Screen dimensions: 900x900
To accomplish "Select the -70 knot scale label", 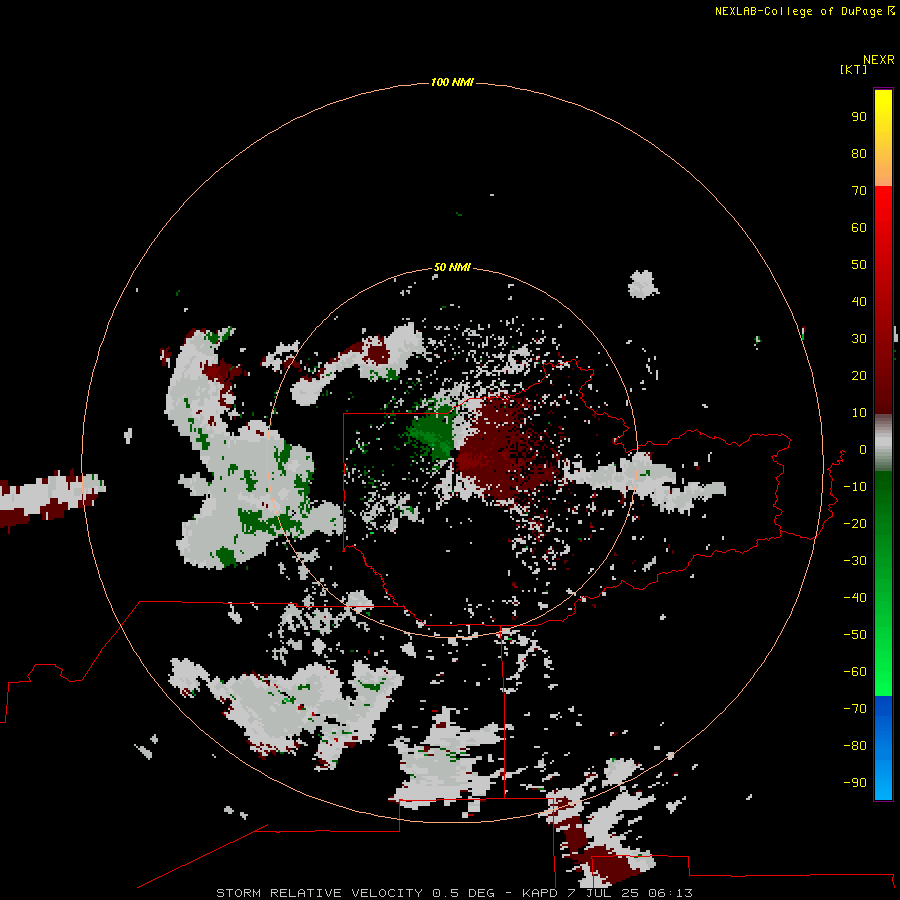I will point(855,709).
